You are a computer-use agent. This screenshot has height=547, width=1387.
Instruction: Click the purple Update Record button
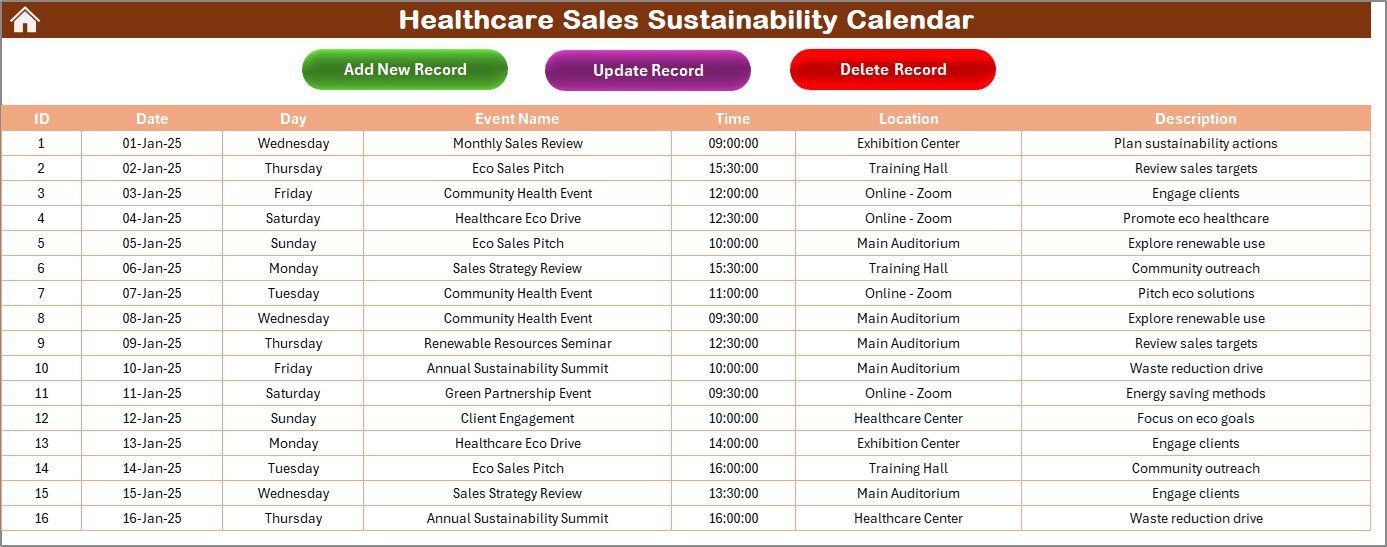point(647,70)
